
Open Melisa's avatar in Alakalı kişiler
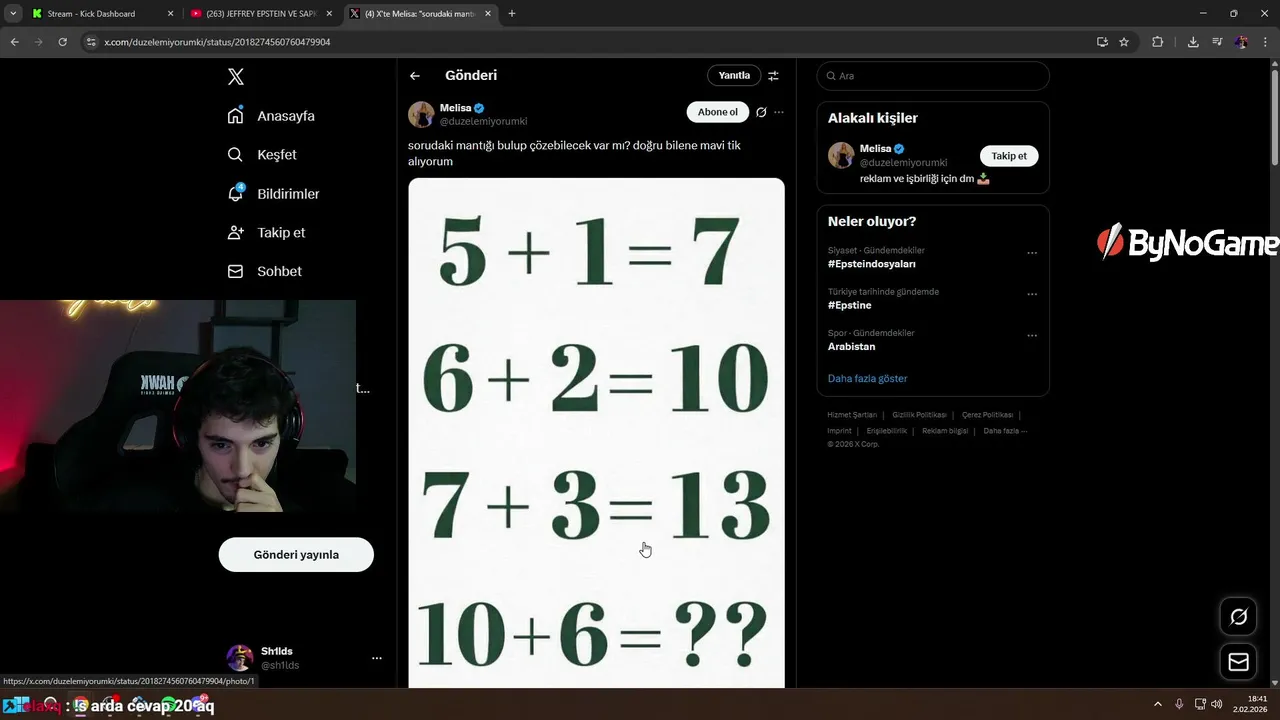[x=841, y=155]
